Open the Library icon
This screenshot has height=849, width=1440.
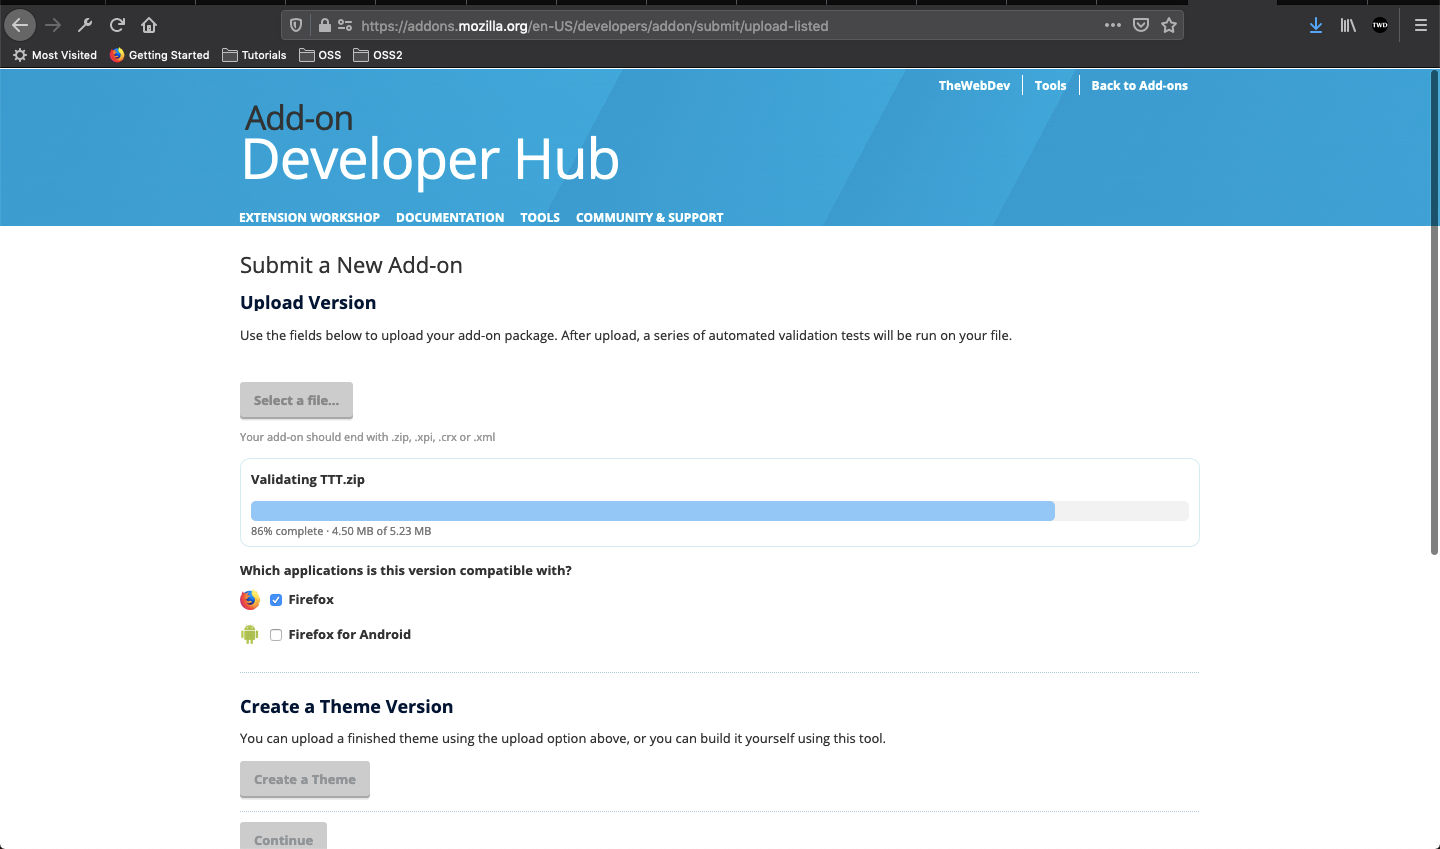(x=1348, y=25)
